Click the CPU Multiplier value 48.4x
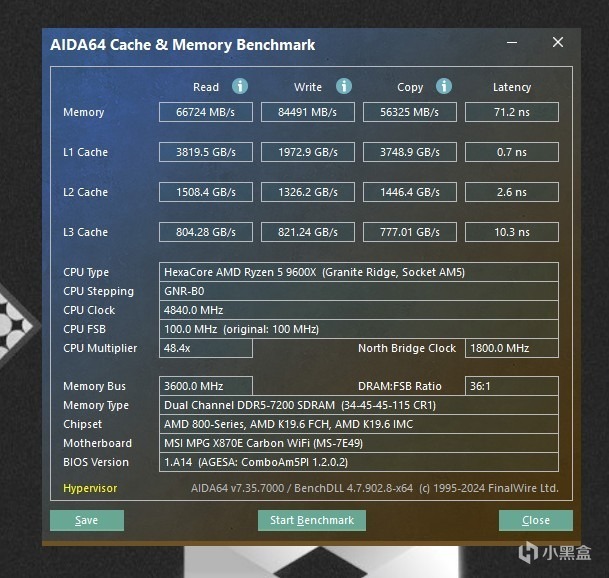Image resolution: width=609 pixels, height=578 pixels. point(206,348)
